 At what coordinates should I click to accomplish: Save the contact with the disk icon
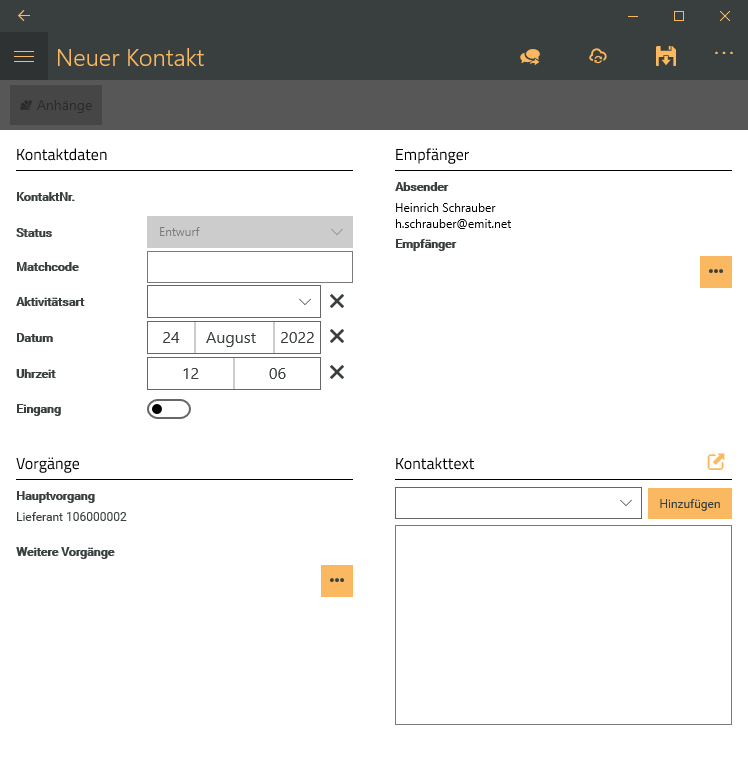(x=665, y=57)
